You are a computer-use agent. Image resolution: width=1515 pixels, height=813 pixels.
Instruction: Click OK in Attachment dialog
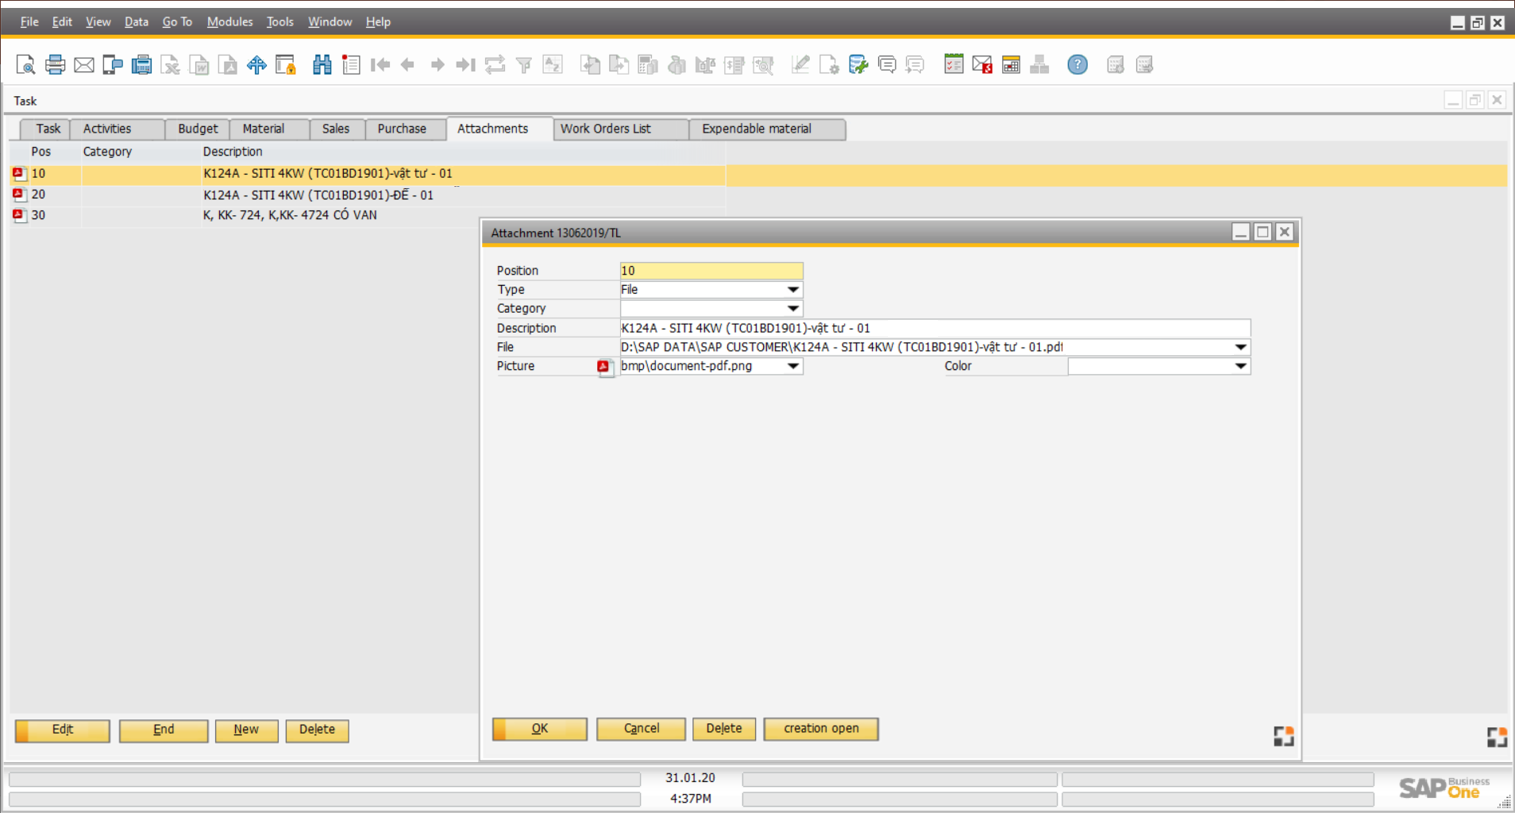540,729
